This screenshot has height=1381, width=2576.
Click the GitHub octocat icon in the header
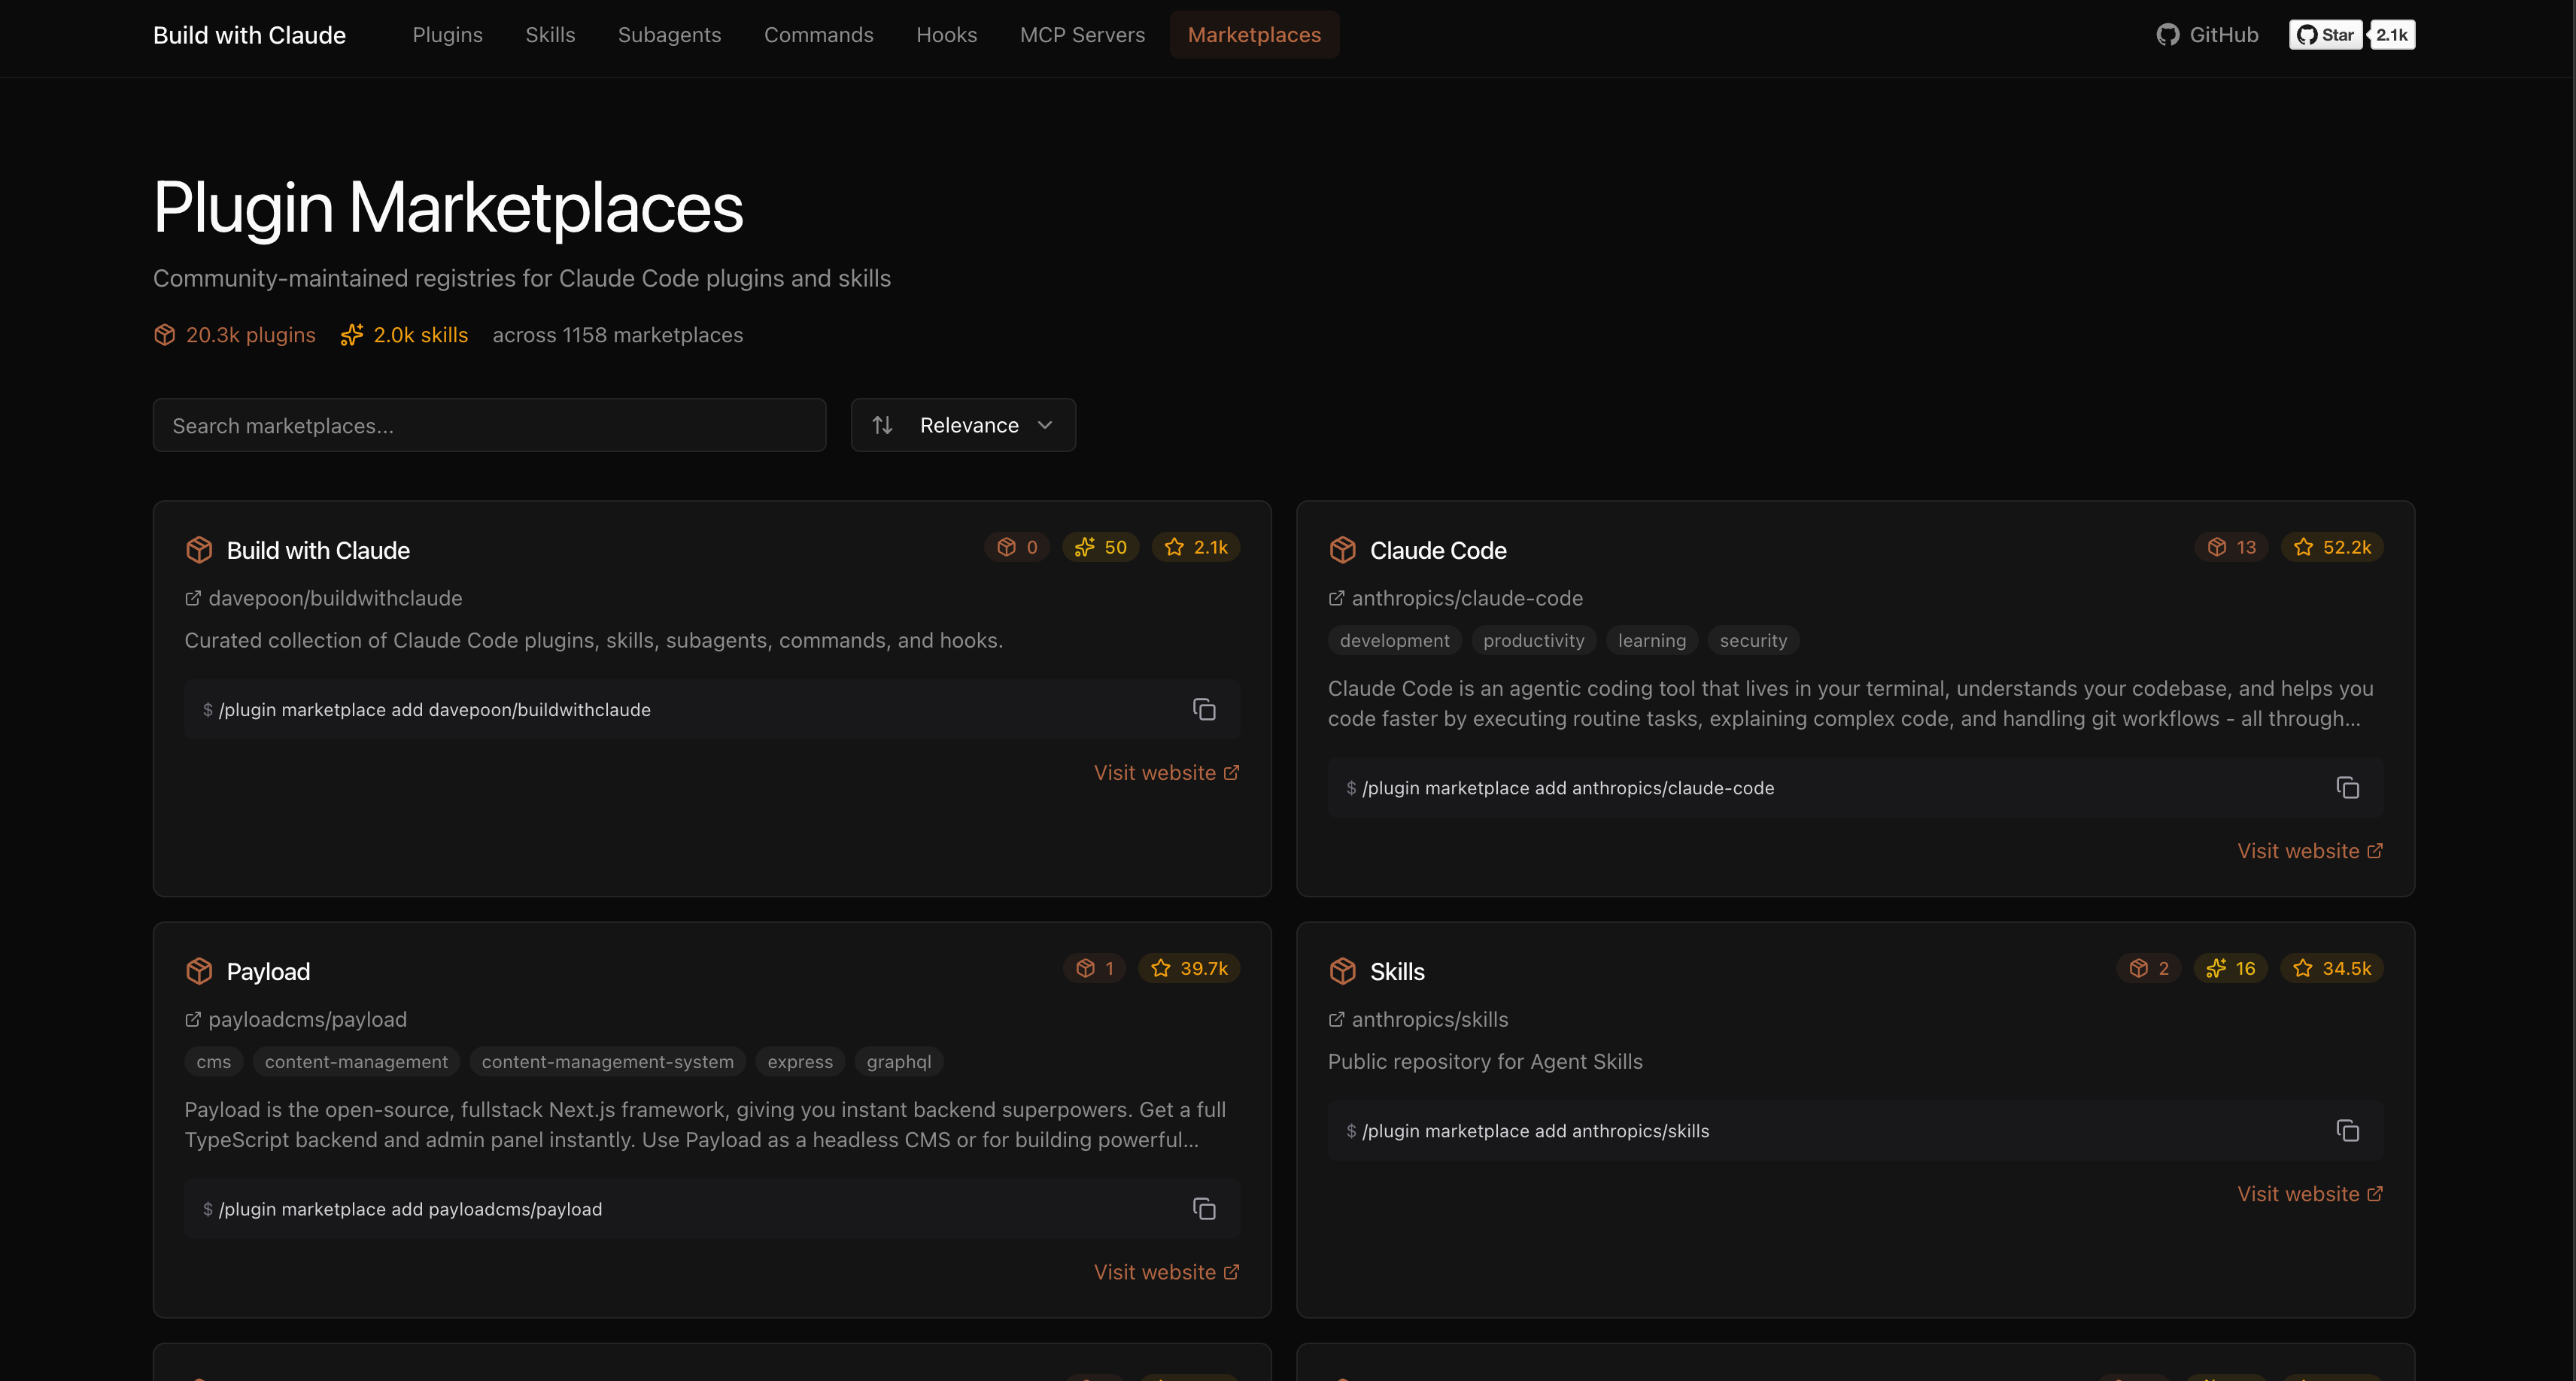tap(2167, 34)
